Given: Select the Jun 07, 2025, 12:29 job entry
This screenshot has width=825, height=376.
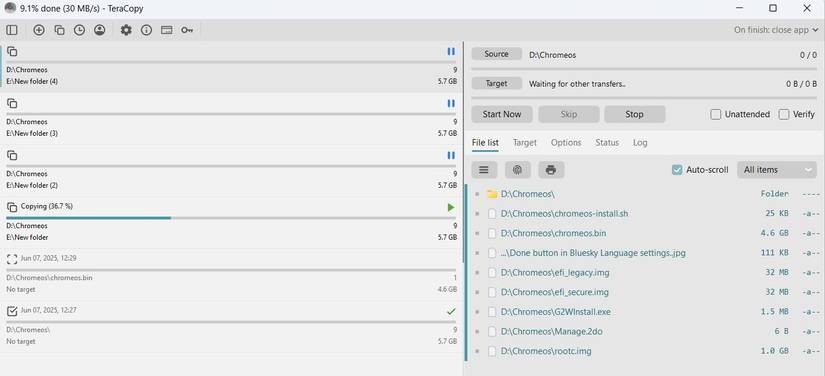Looking at the screenshot, I should pos(232,275).
